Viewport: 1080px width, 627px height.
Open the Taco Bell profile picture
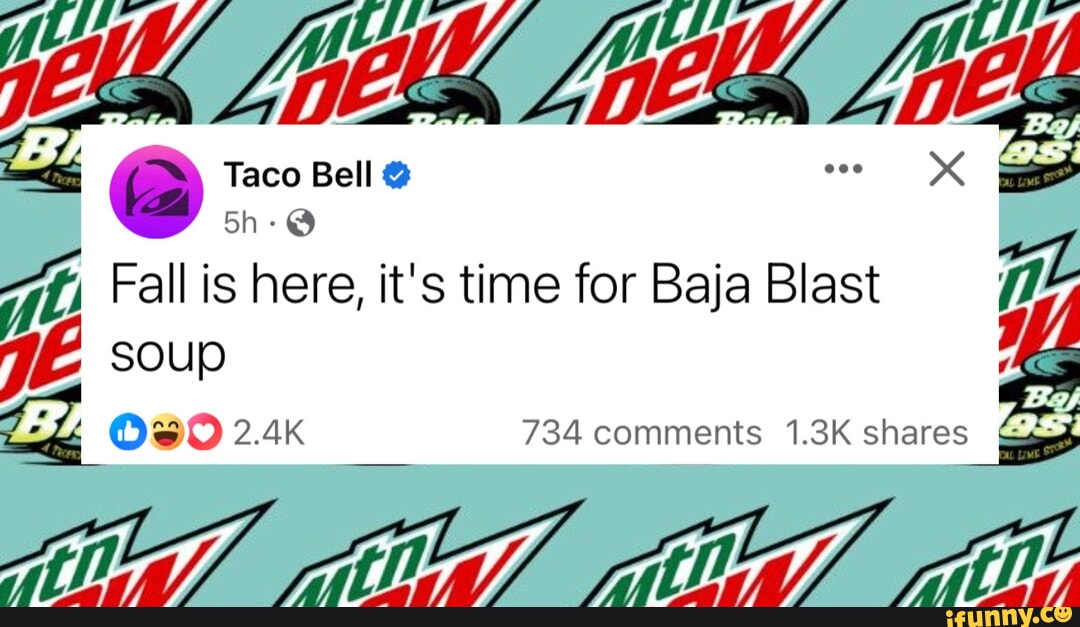click(156, 191)
